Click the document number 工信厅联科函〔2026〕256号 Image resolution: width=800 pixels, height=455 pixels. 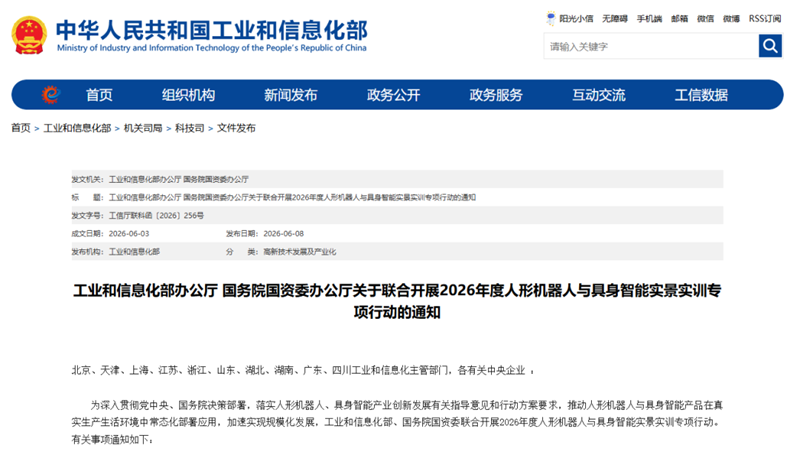pyautogui.click(x=156, y=216)
